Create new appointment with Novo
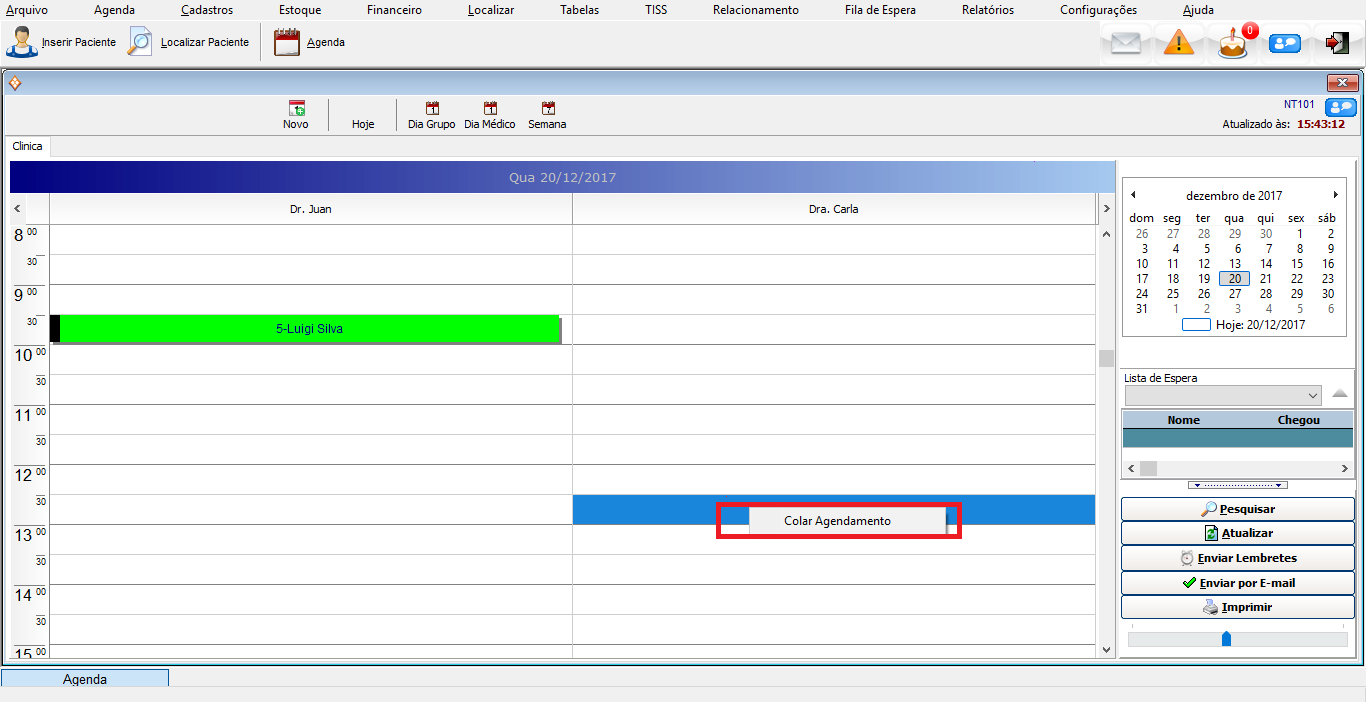 [x=296, y=115]
